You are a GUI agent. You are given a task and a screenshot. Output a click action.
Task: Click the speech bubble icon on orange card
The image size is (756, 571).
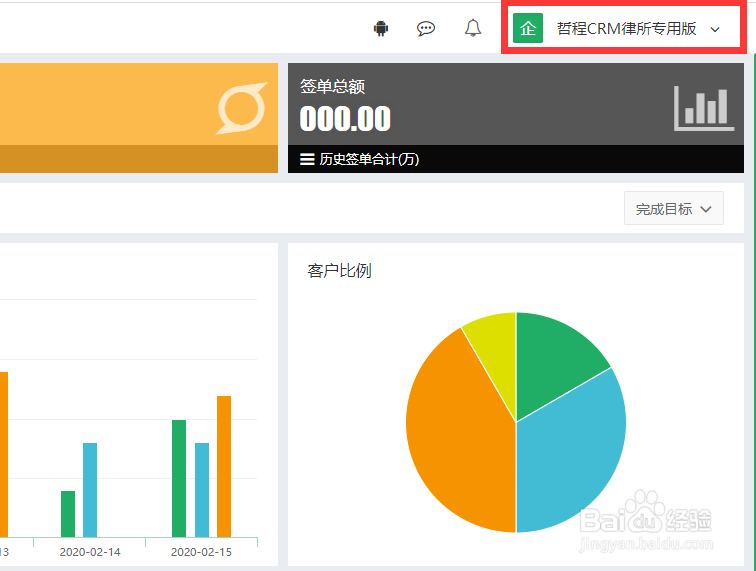(x=242, y=109)
